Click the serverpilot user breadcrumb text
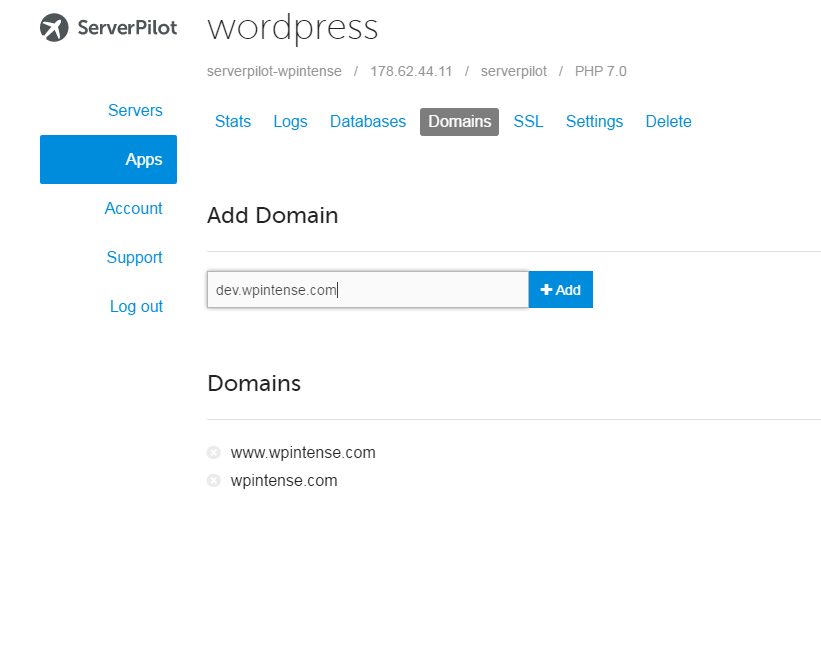 coord(514,71)
